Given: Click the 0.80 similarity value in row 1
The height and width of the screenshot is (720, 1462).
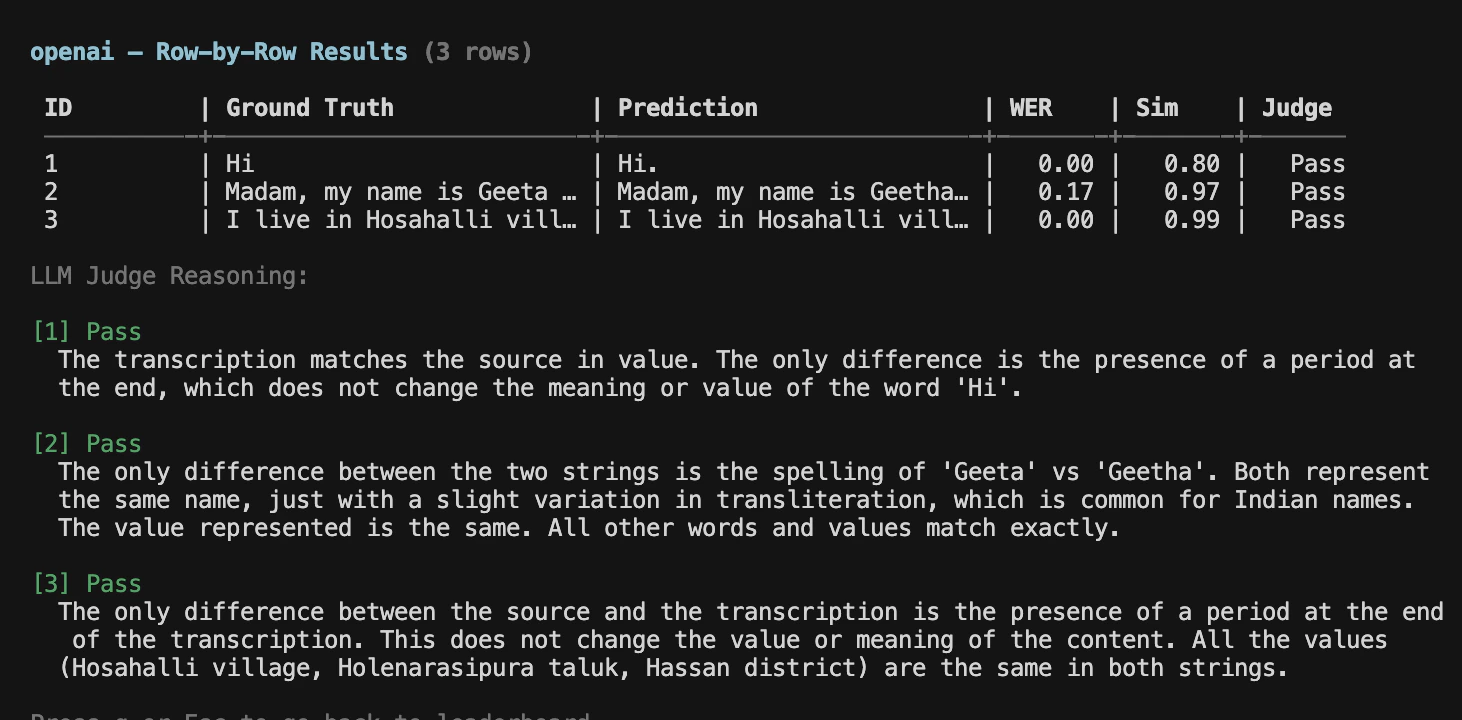Looking at the screenshot, I should click(x=1191, y=164).
